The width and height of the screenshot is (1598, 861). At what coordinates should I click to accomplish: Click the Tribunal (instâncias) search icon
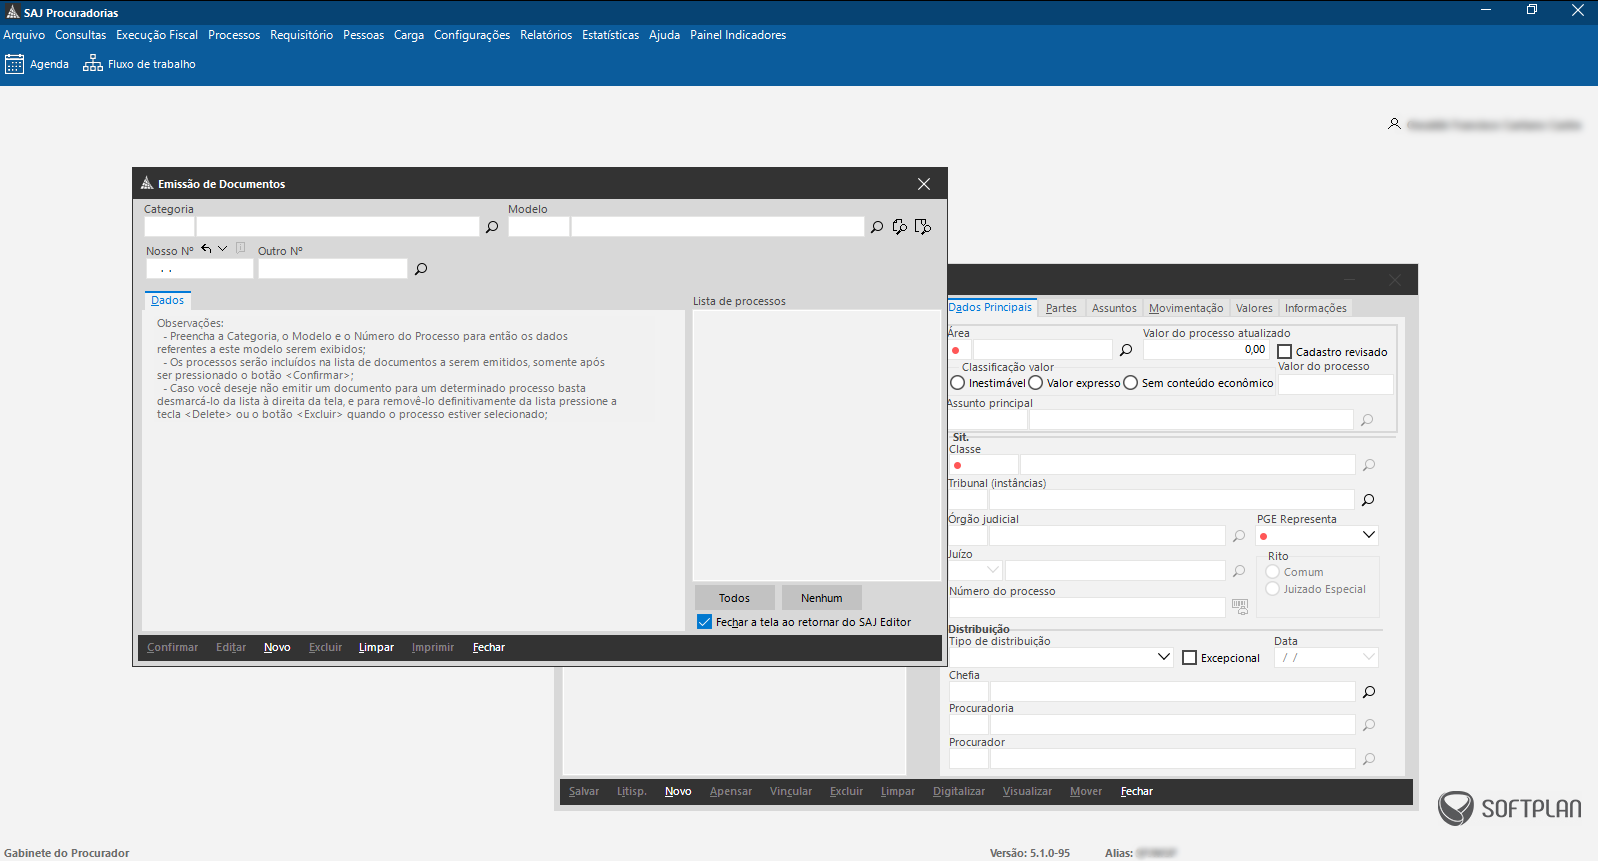1368,499
